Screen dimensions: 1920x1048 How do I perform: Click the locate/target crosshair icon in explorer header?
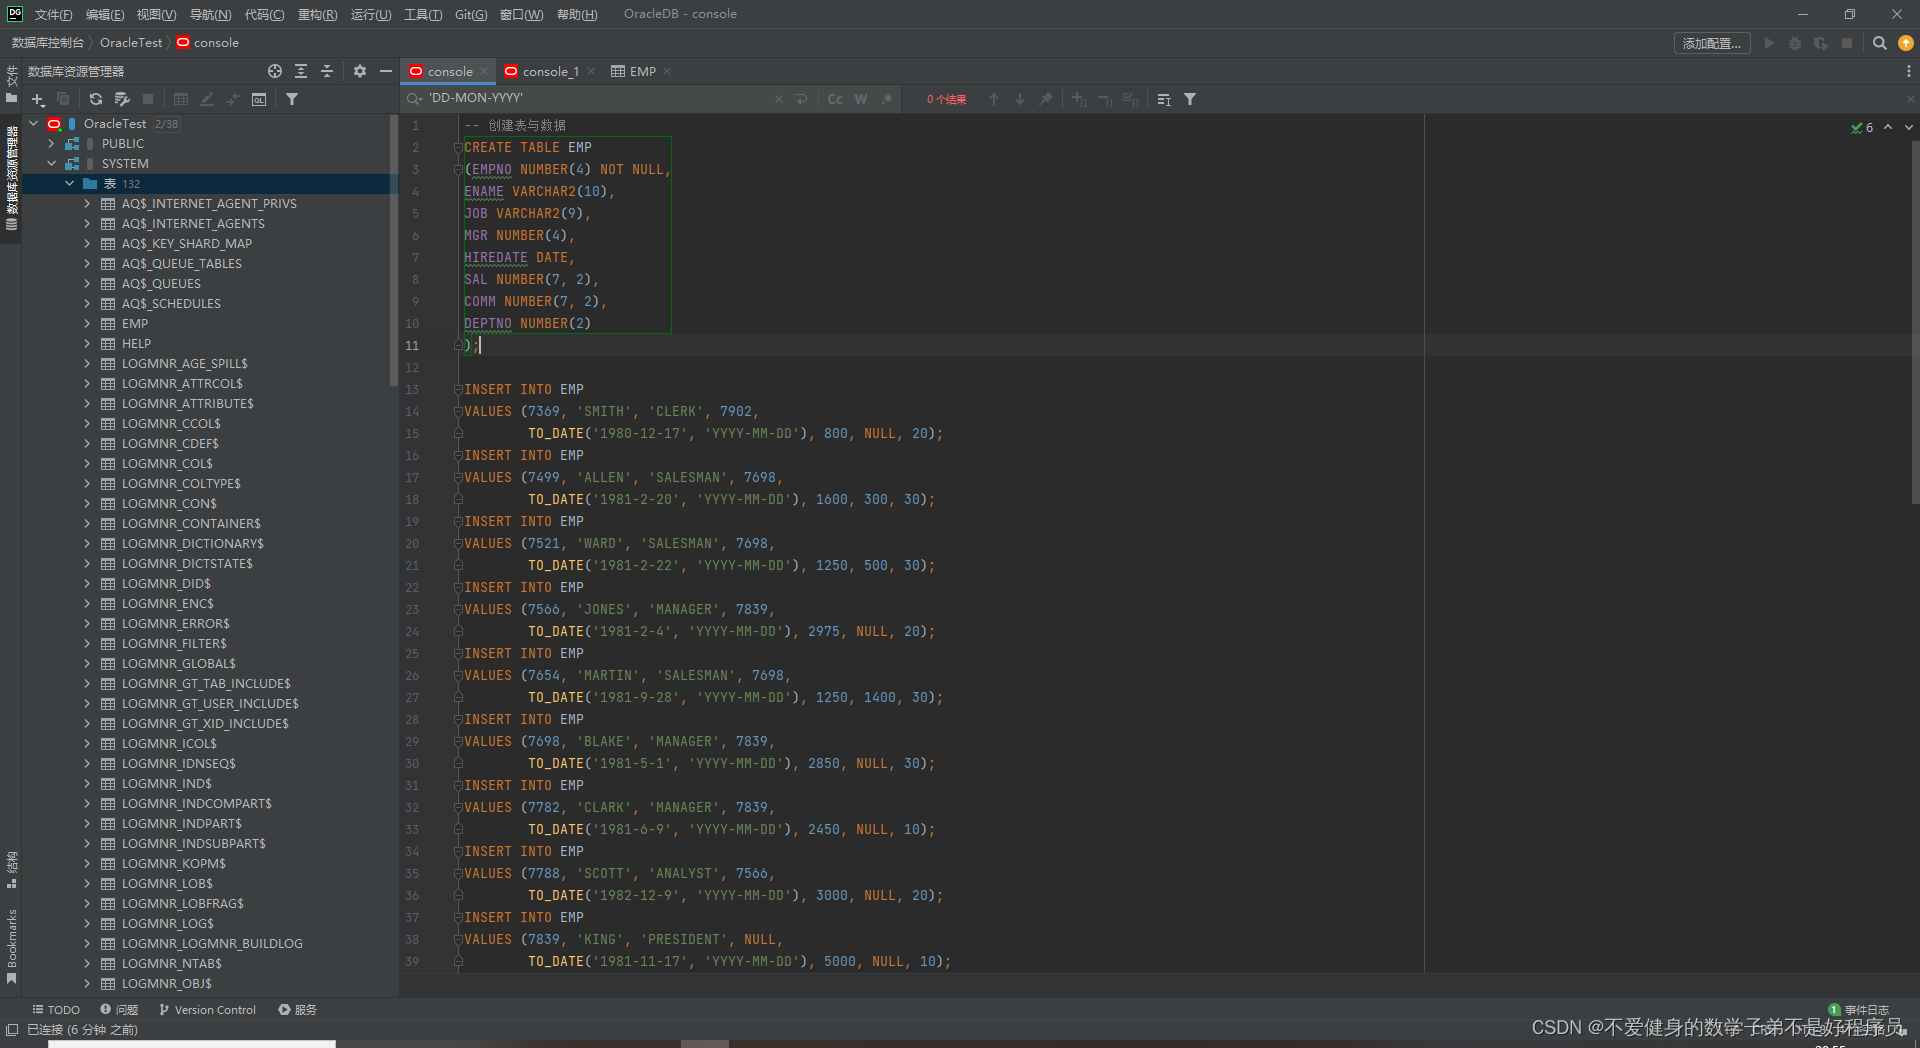[275, 71]
